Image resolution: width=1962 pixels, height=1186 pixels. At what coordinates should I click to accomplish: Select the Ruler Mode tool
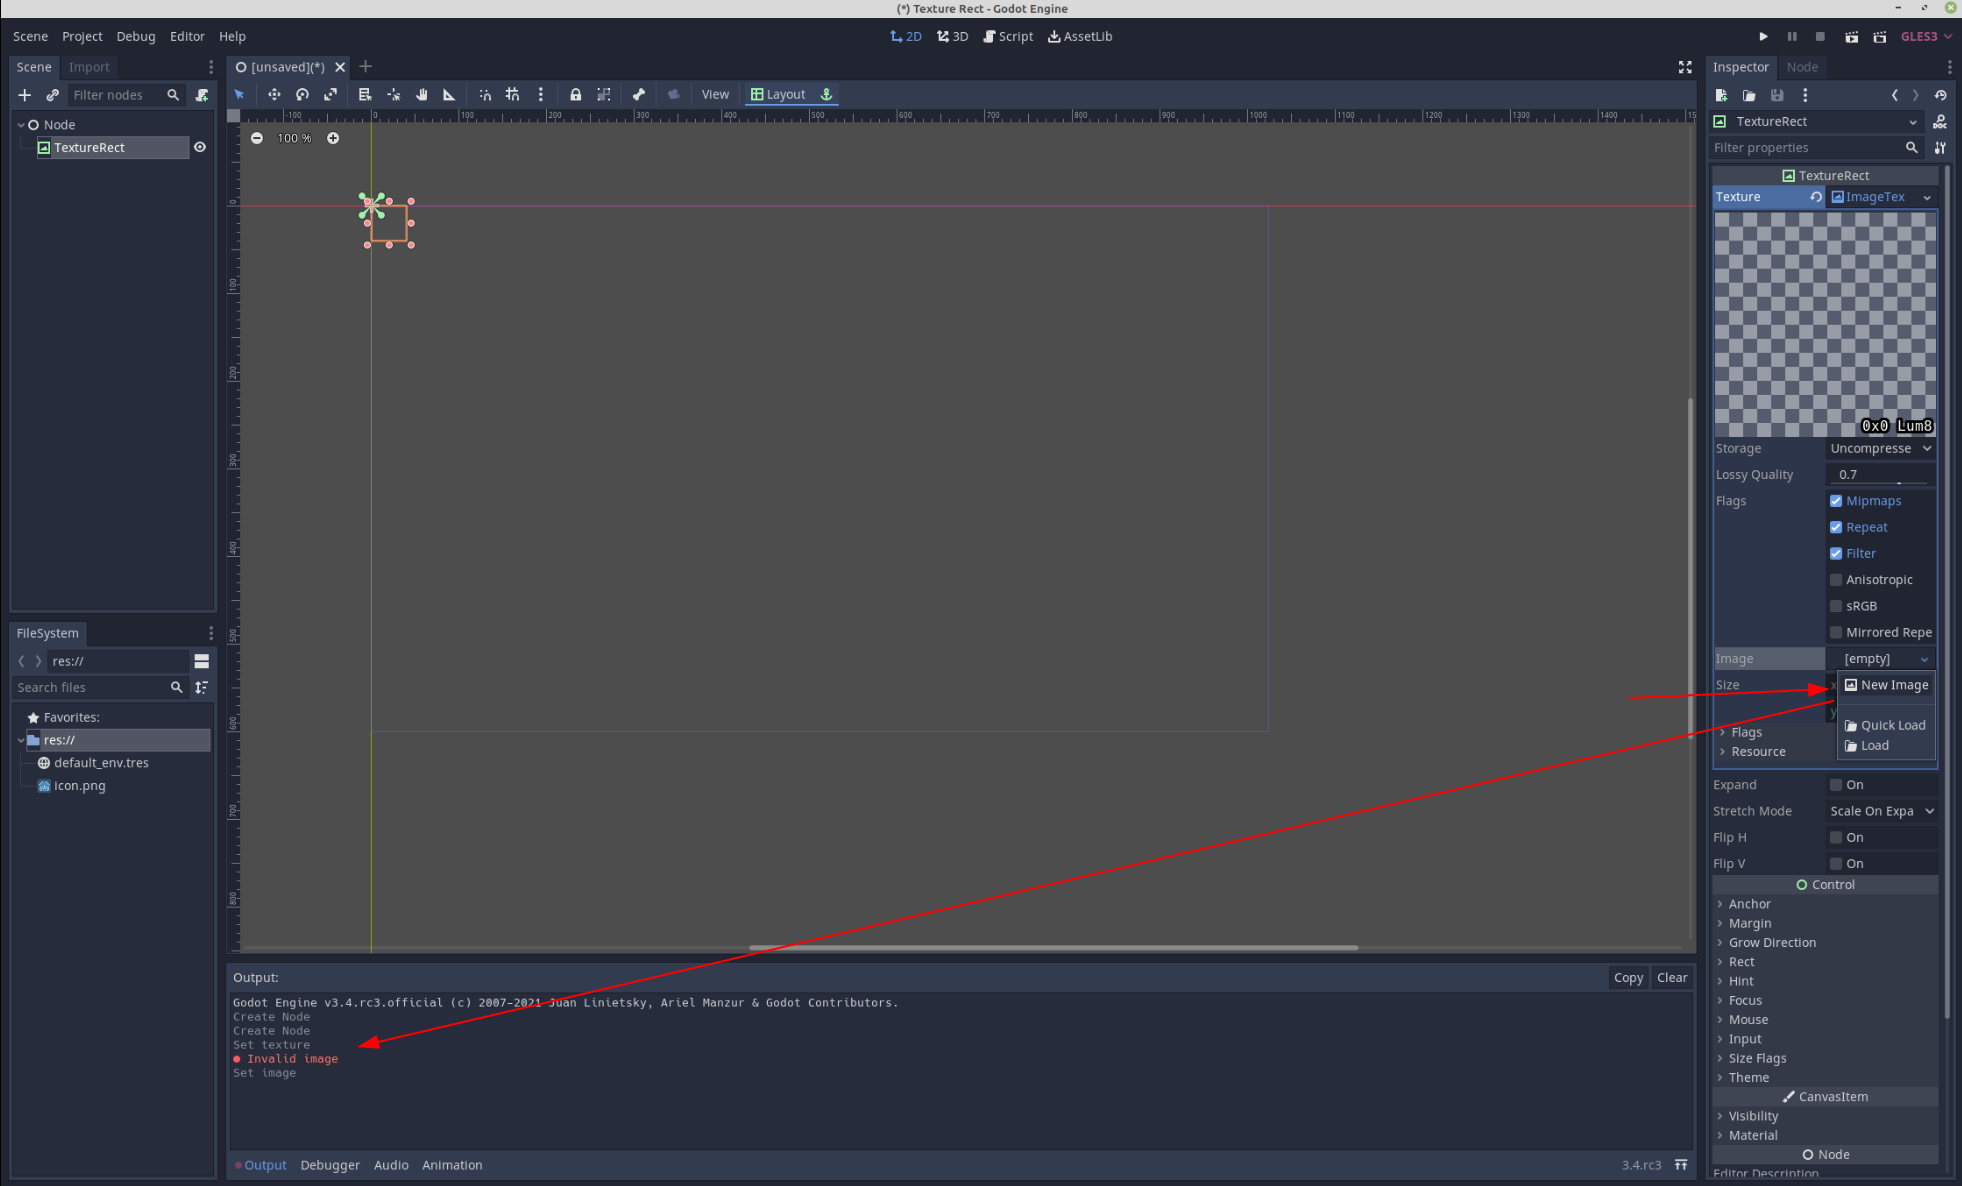click(448, 94)
